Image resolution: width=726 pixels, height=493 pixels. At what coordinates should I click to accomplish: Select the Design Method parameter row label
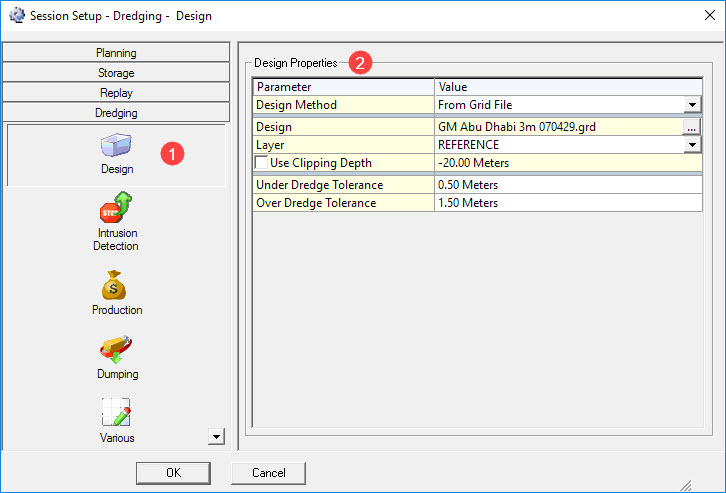[344, 105]
